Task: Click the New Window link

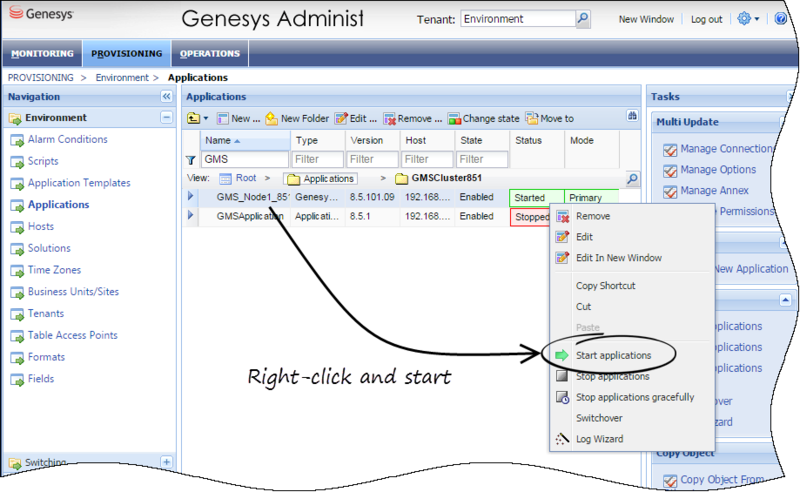Action: [646, 19]
